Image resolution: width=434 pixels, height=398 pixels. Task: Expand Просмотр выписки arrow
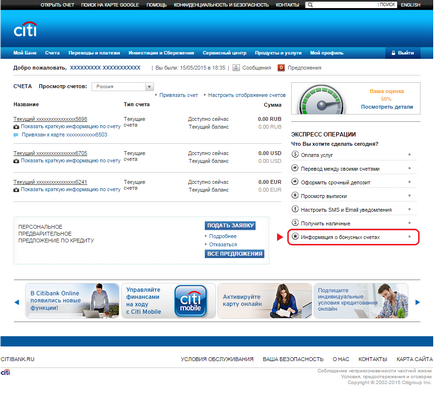410,196
